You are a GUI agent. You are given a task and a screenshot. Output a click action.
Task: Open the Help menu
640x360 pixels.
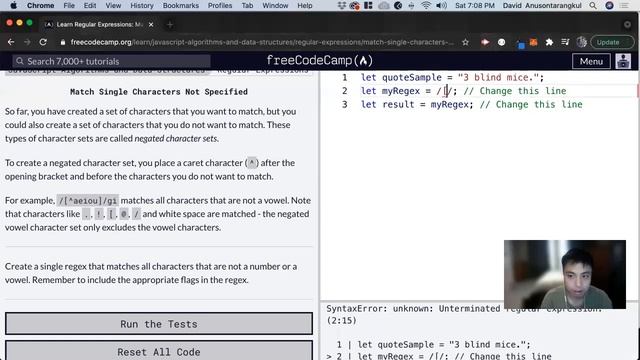[304, 5]
